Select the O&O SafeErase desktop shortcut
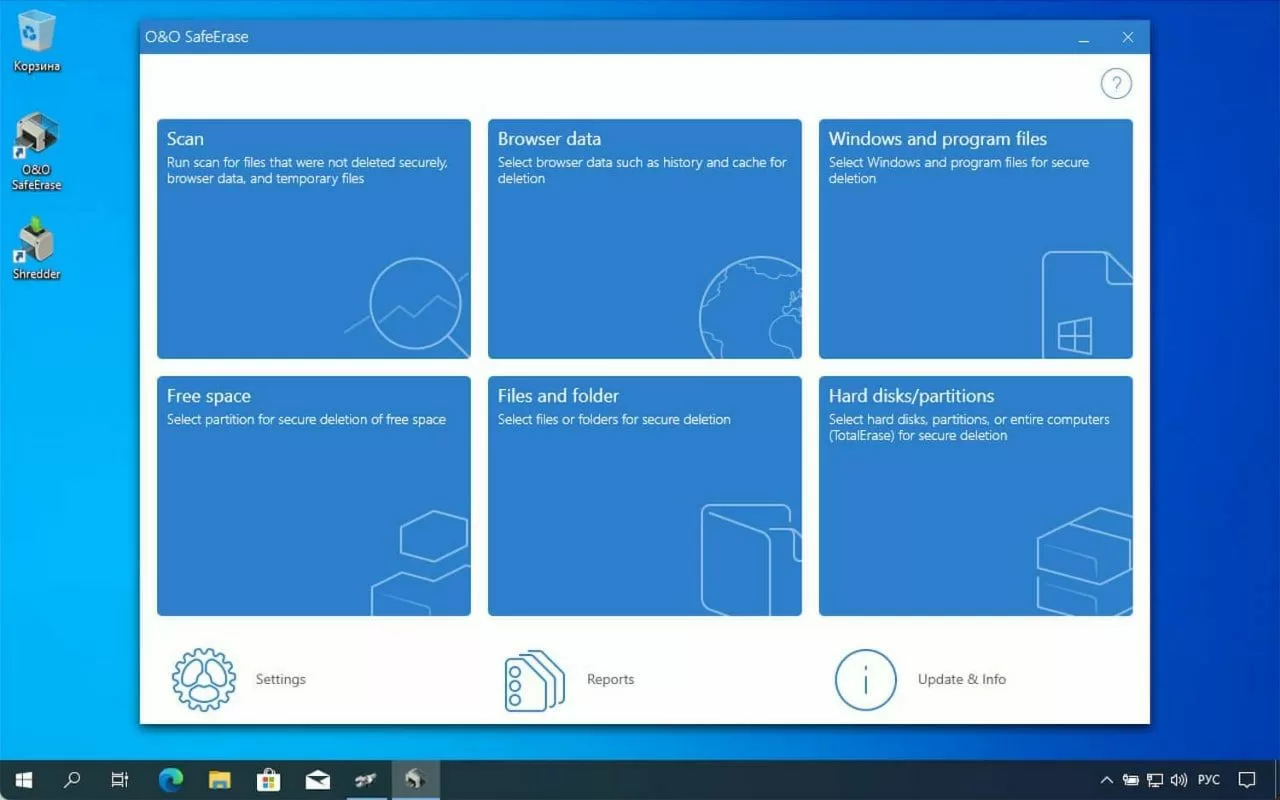The image size is (1280, 800). (x=37, y=151)
